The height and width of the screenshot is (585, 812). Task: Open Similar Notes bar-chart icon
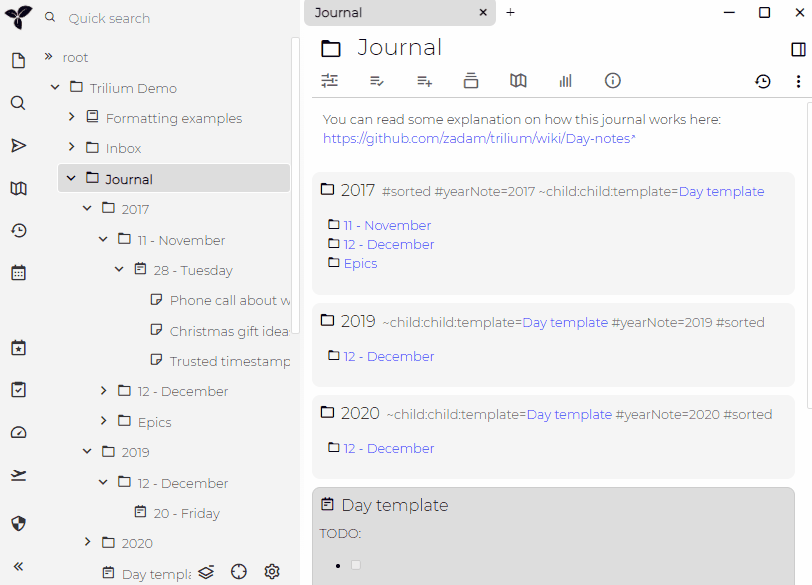pyautogui.click(x=565, y=81)
